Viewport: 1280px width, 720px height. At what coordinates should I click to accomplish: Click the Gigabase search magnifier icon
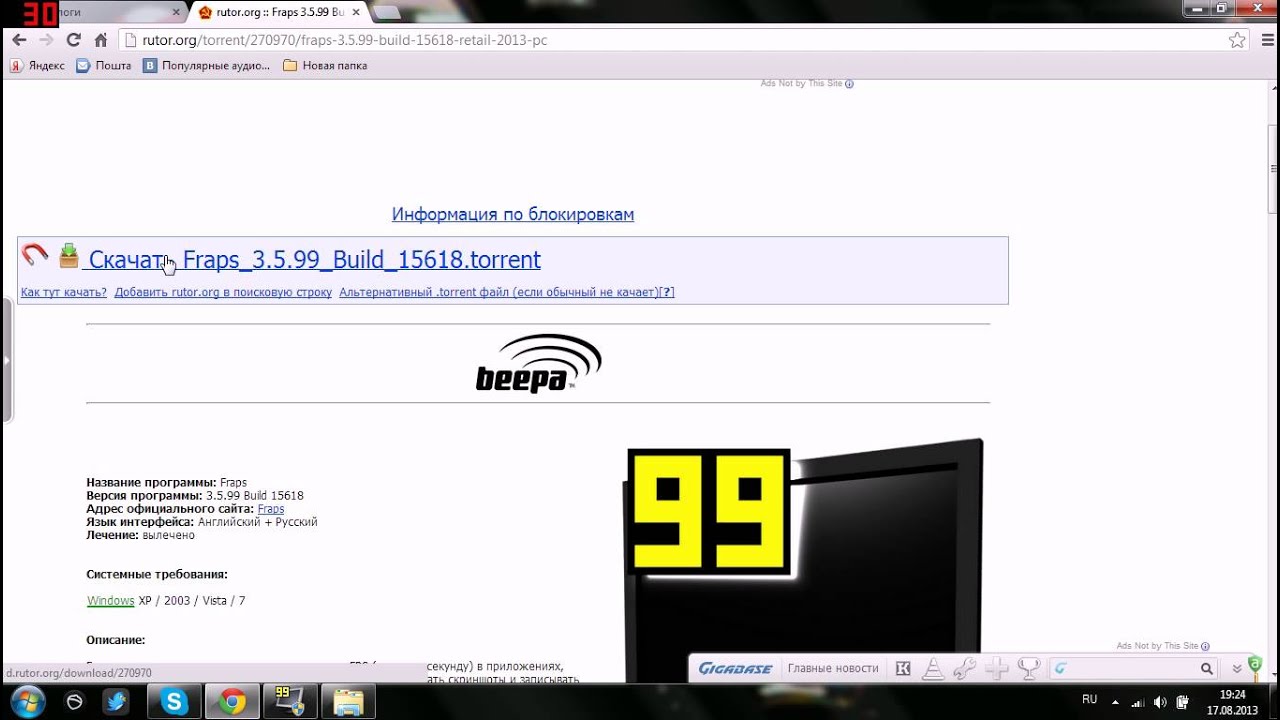pyautogui.click(x=1207, y=669)
